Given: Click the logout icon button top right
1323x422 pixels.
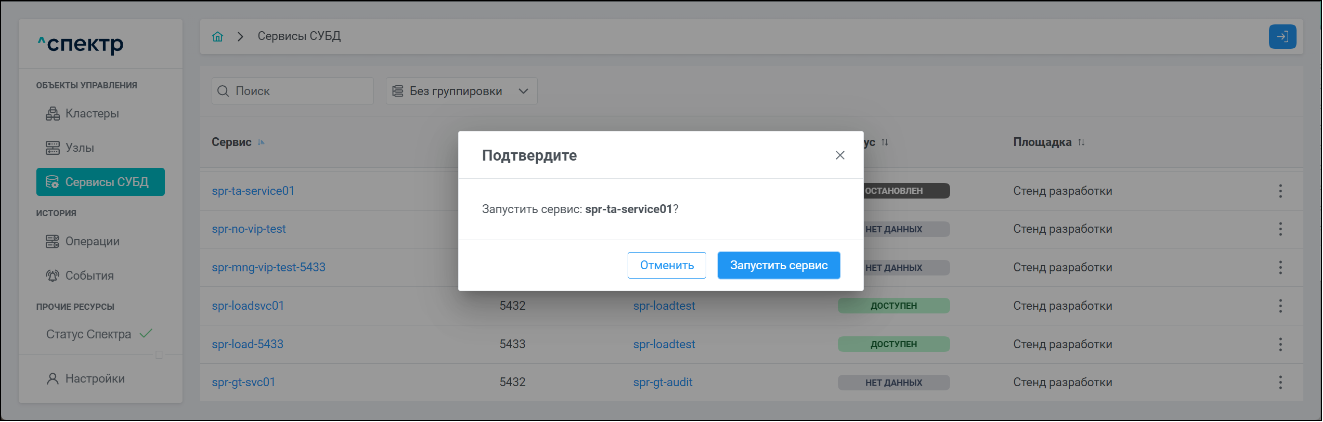Looking at the screenshot, I should 1282,37.
